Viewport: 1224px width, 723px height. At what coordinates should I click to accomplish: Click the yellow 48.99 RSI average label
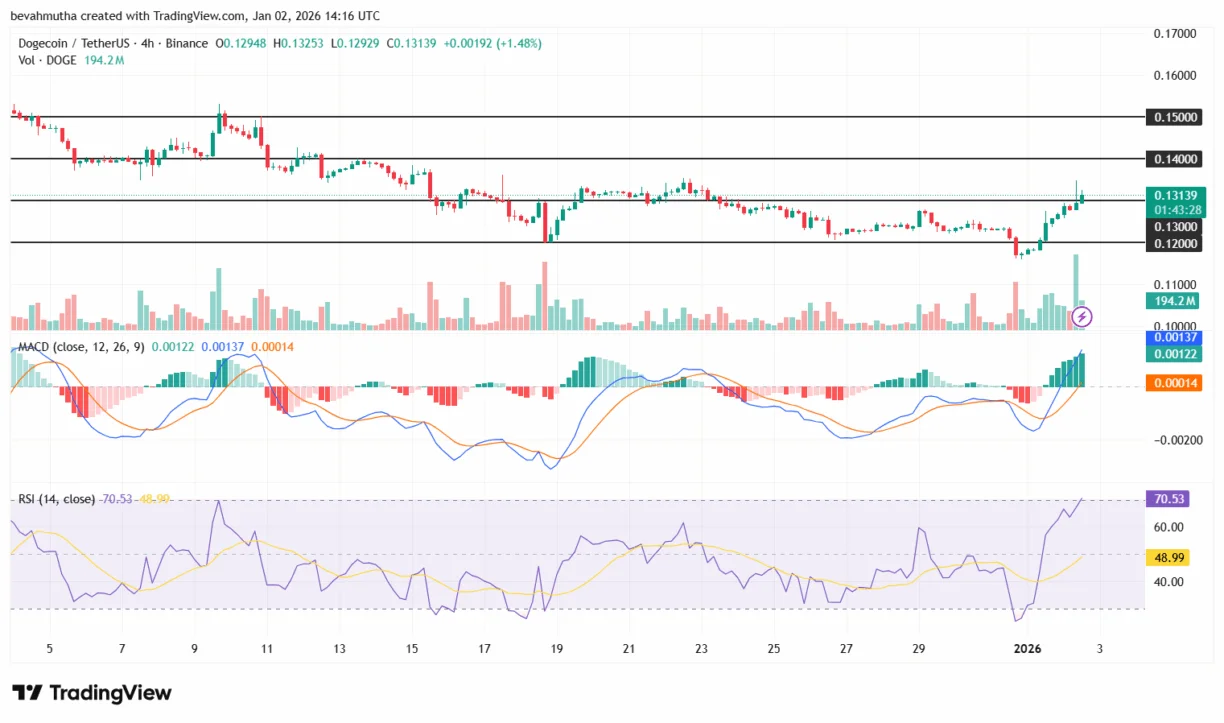pos(1172,558)
